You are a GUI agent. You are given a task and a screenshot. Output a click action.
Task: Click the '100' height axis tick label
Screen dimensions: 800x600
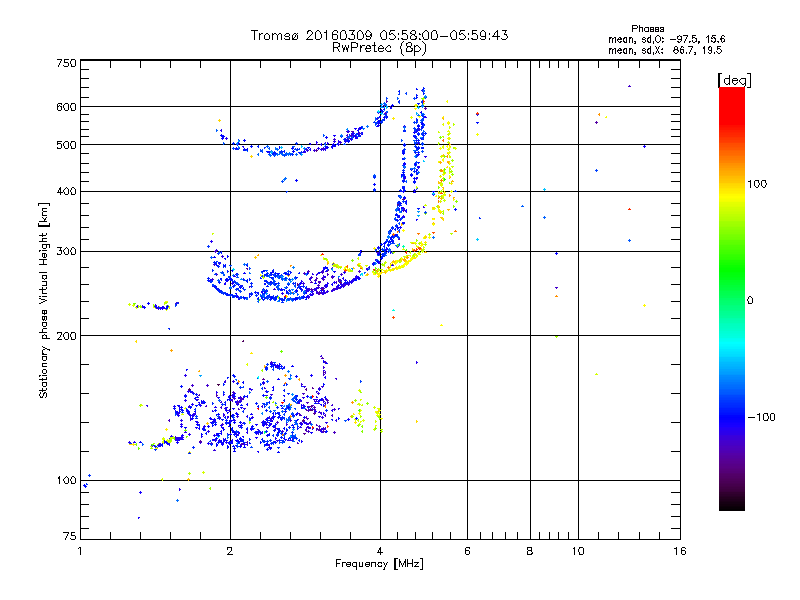66,481
